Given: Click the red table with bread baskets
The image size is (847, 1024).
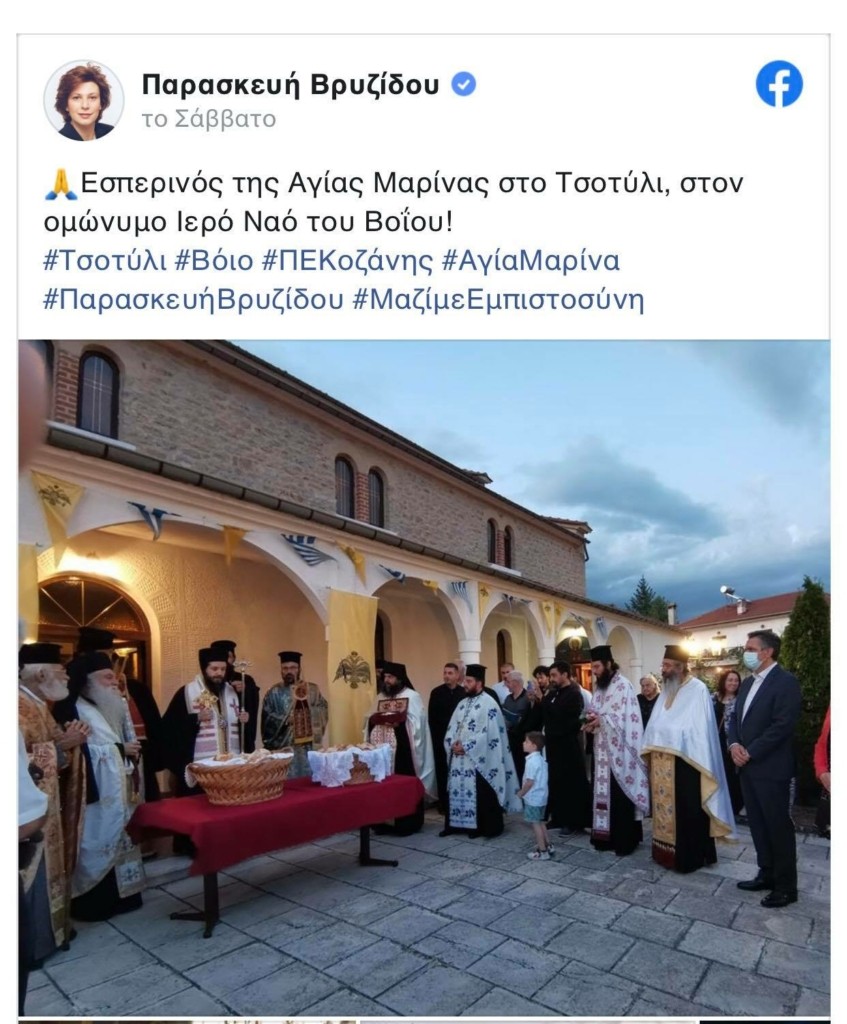Looking at the screenshot, I should (277, 820).
